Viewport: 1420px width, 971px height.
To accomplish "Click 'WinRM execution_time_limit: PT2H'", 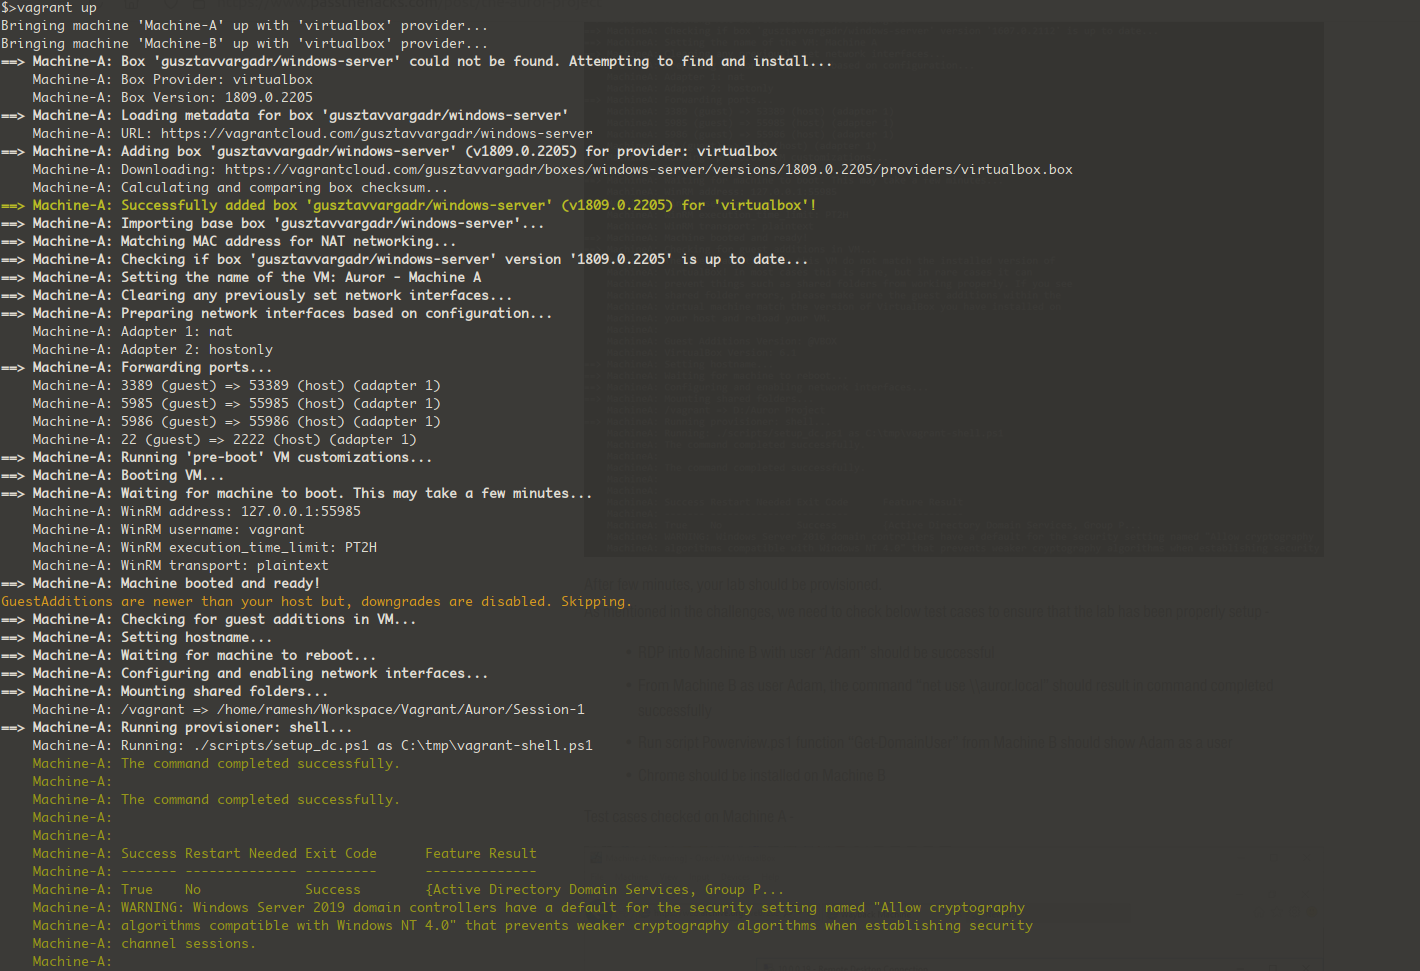I will pos(248,548).
